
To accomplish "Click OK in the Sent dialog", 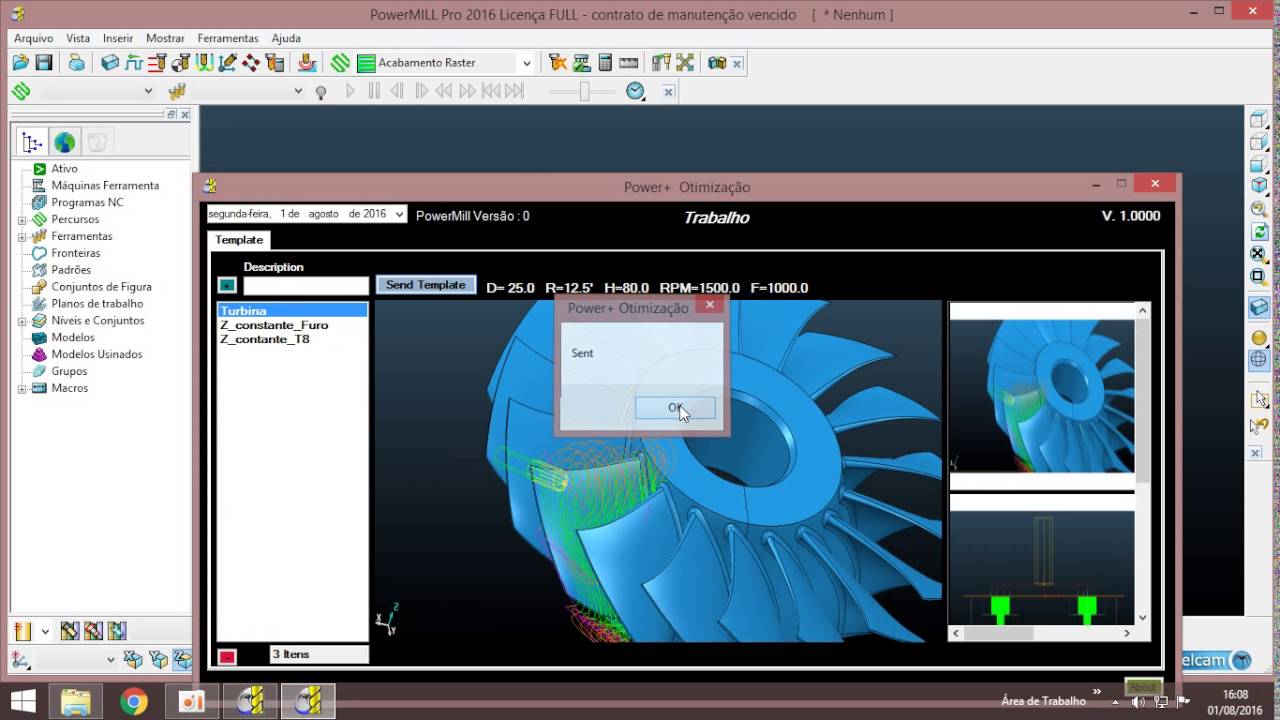I will coord(675,407).
